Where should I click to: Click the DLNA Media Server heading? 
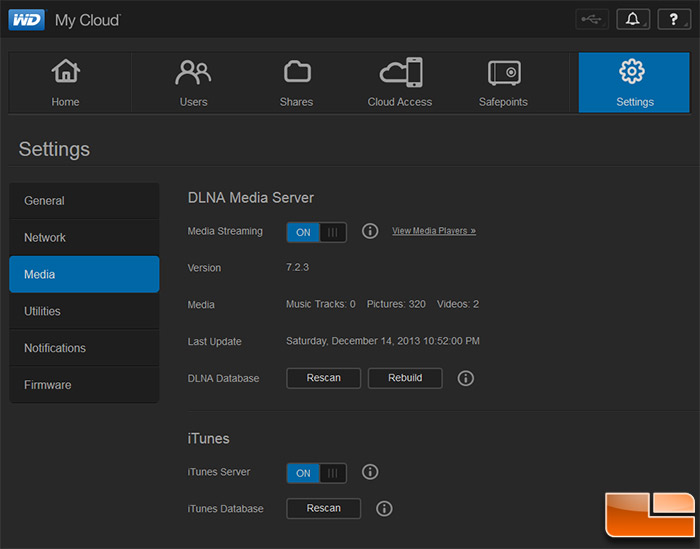[250, 198]
